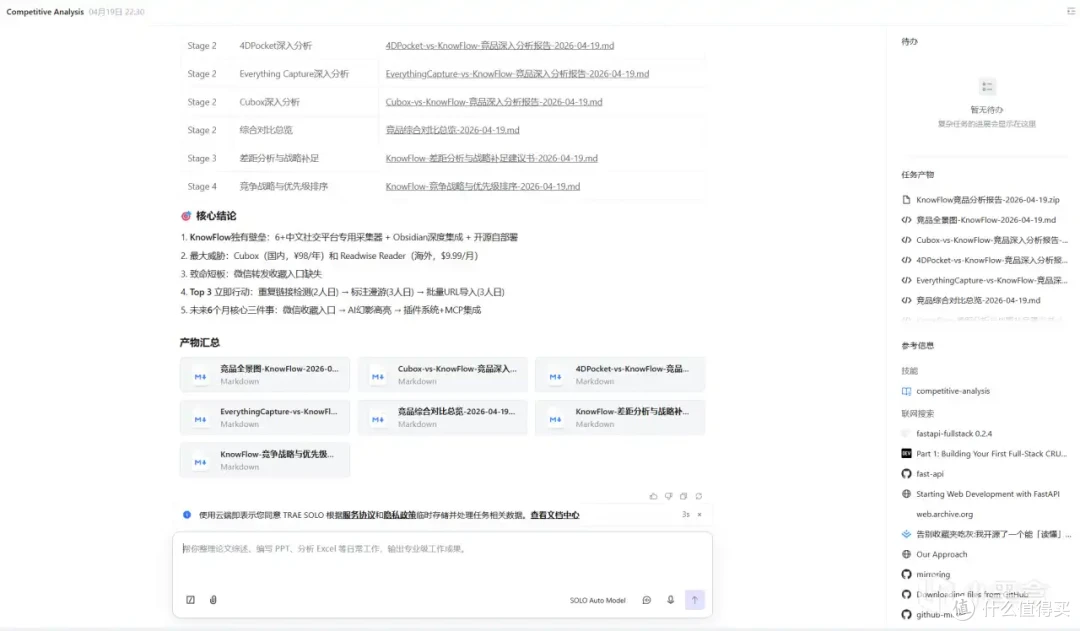The image size is (1080, 631).
Task: Open web.archive.org reference
Action: (944, 514)
